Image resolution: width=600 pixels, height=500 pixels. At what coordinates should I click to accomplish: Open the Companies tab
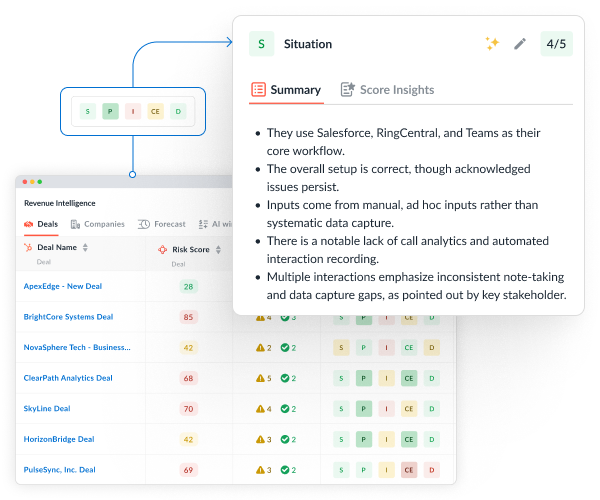98,224
